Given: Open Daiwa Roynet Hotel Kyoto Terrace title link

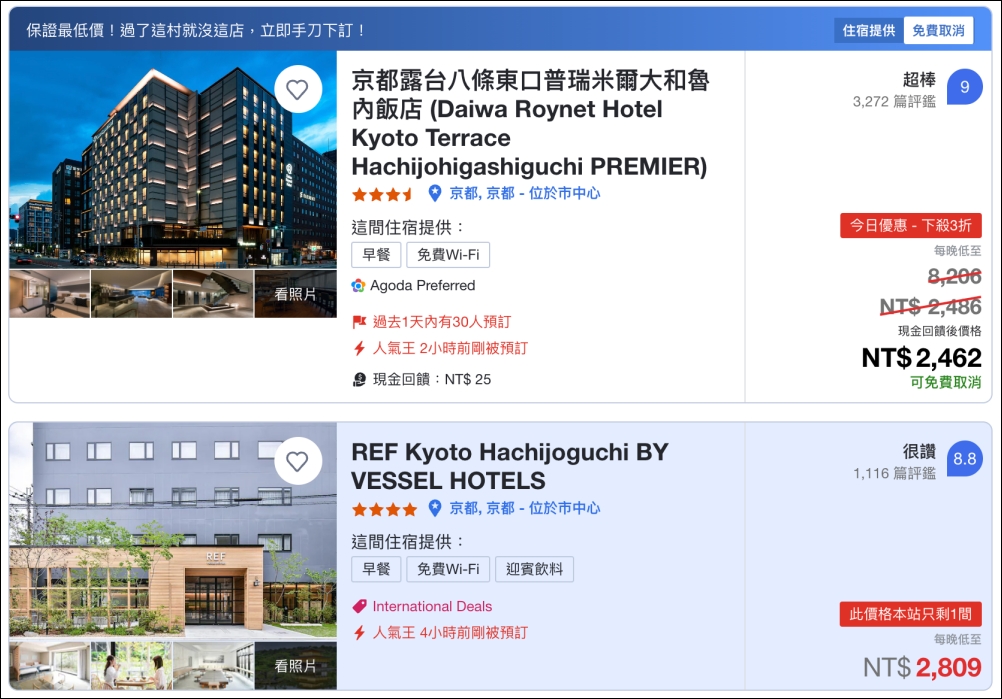Looking at the screenshot, I should click(530, 123).
